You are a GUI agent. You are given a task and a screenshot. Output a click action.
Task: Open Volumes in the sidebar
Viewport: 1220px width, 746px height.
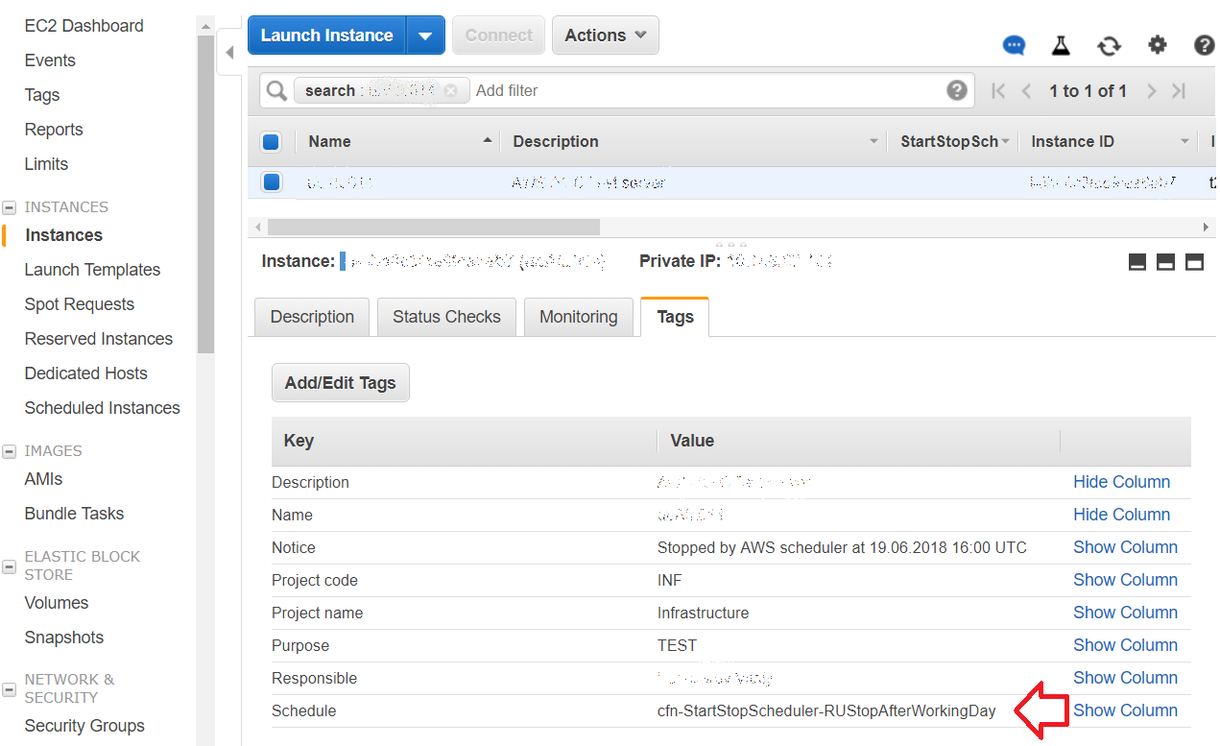click(56, 604)
